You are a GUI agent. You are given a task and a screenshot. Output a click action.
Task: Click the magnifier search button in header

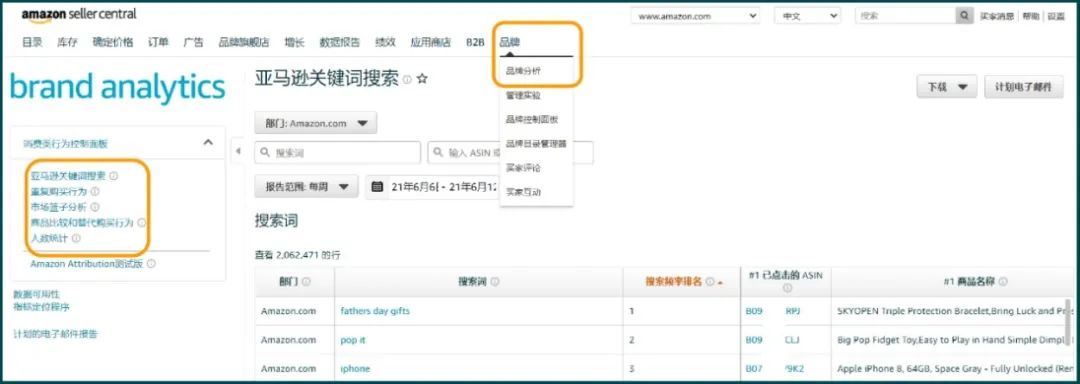tap(965, 16)
